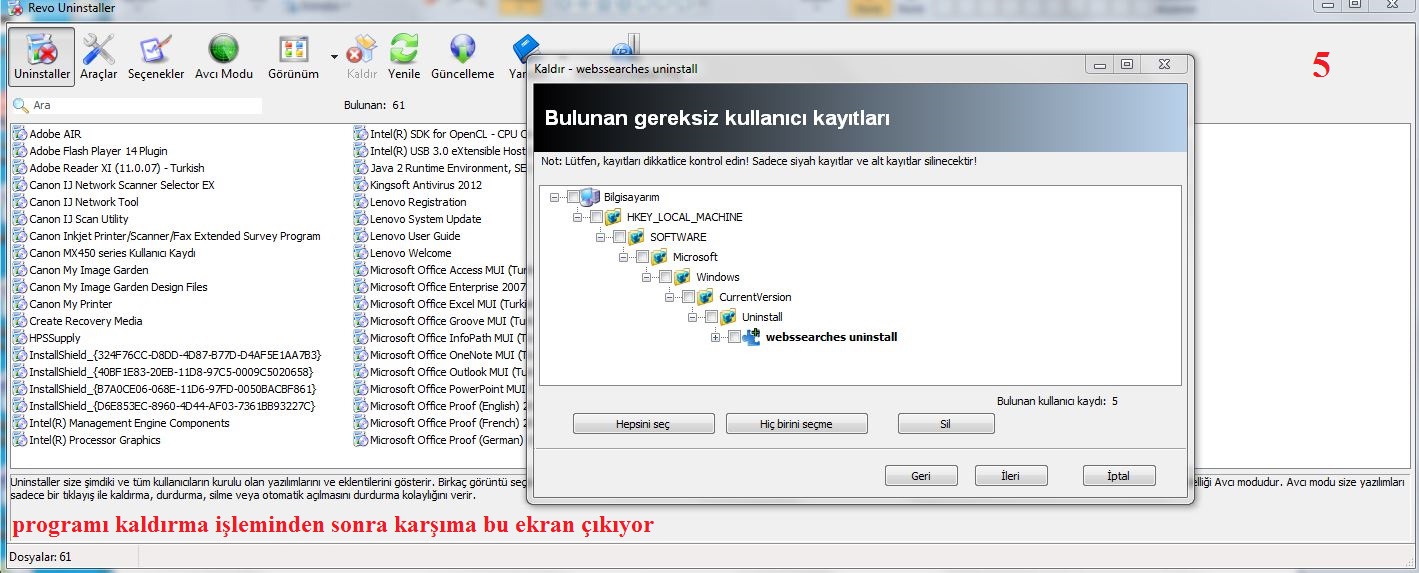Collapse the SOFTWARE tree node
The image size is (1419, 573).
[x=600, y=237]
